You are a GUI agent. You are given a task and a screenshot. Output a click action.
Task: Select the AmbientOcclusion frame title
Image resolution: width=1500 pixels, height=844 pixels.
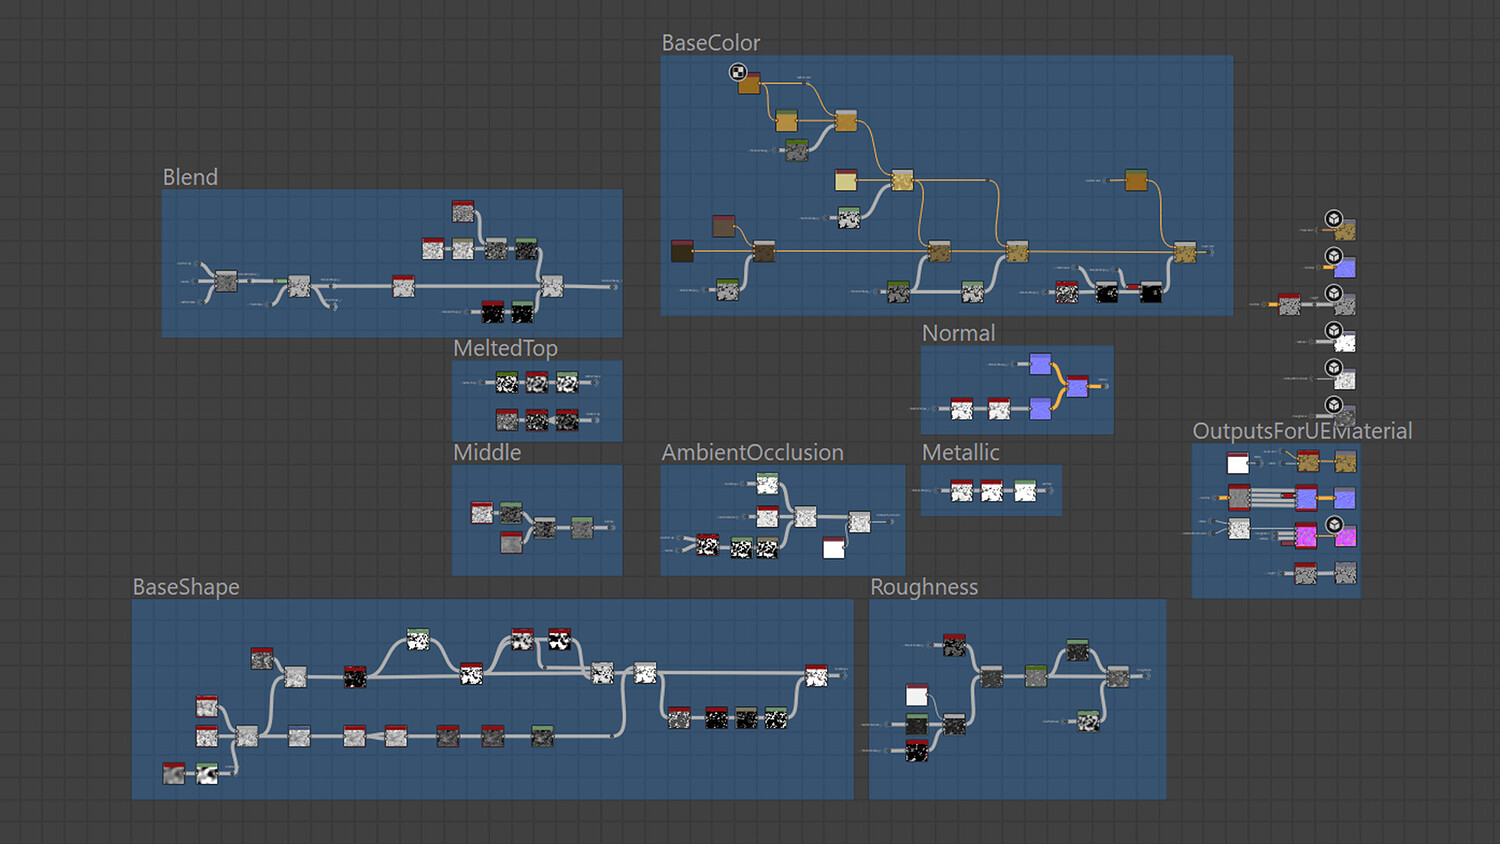pos(753,452)
